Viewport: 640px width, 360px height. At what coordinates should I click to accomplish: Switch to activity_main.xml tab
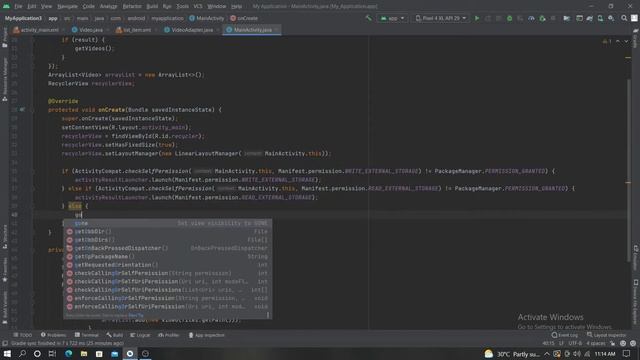click(x=36, y=30)
